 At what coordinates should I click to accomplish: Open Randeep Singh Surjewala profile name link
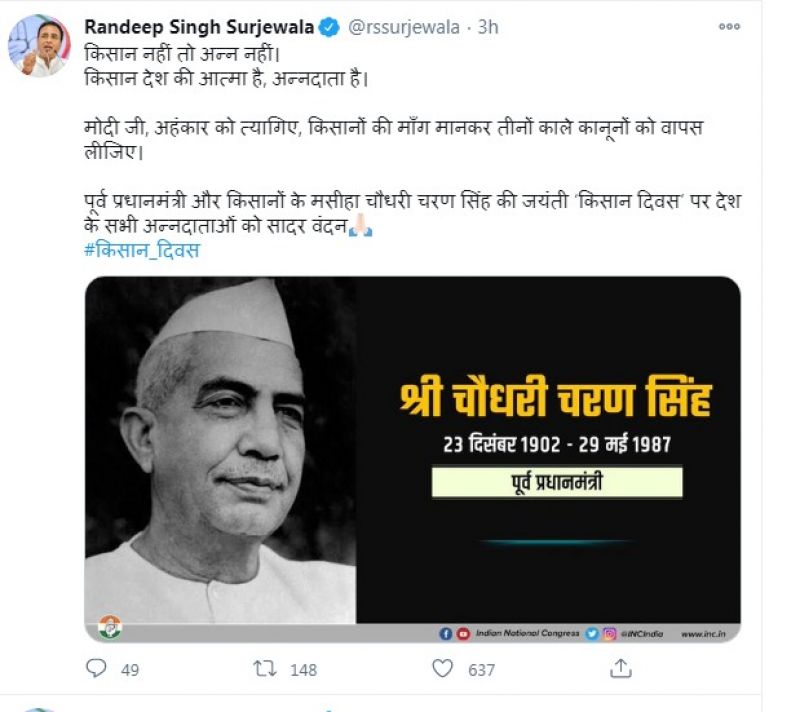click(x=199, y=27)
